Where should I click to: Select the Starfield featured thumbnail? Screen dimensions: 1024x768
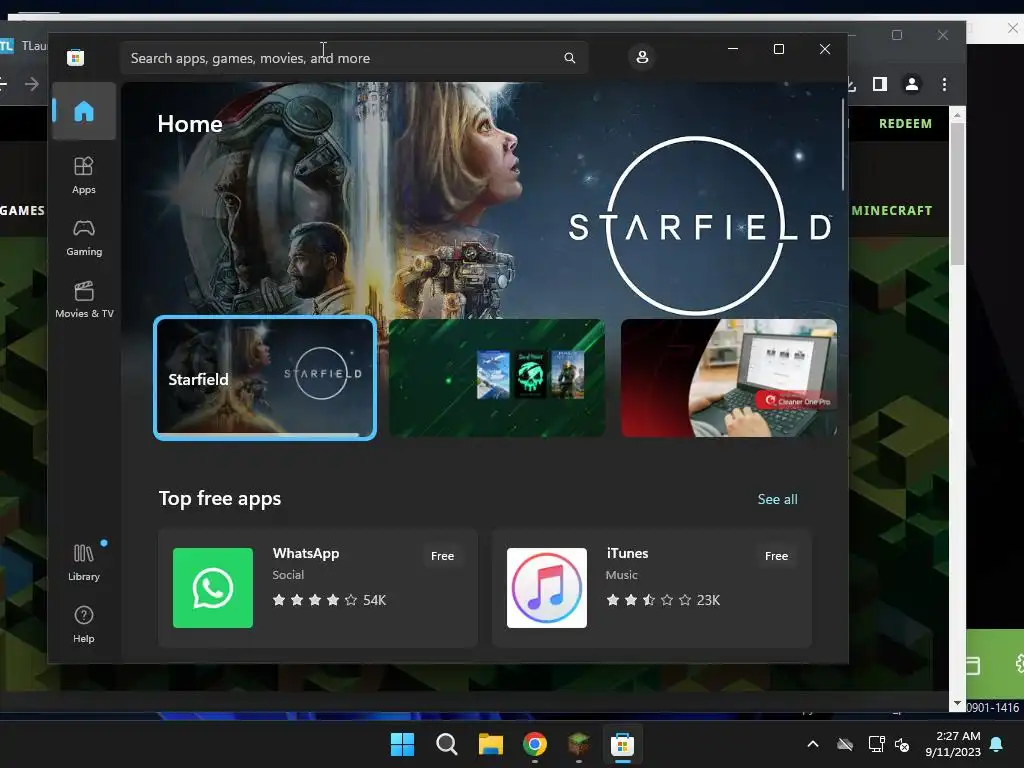pos(264,378)
